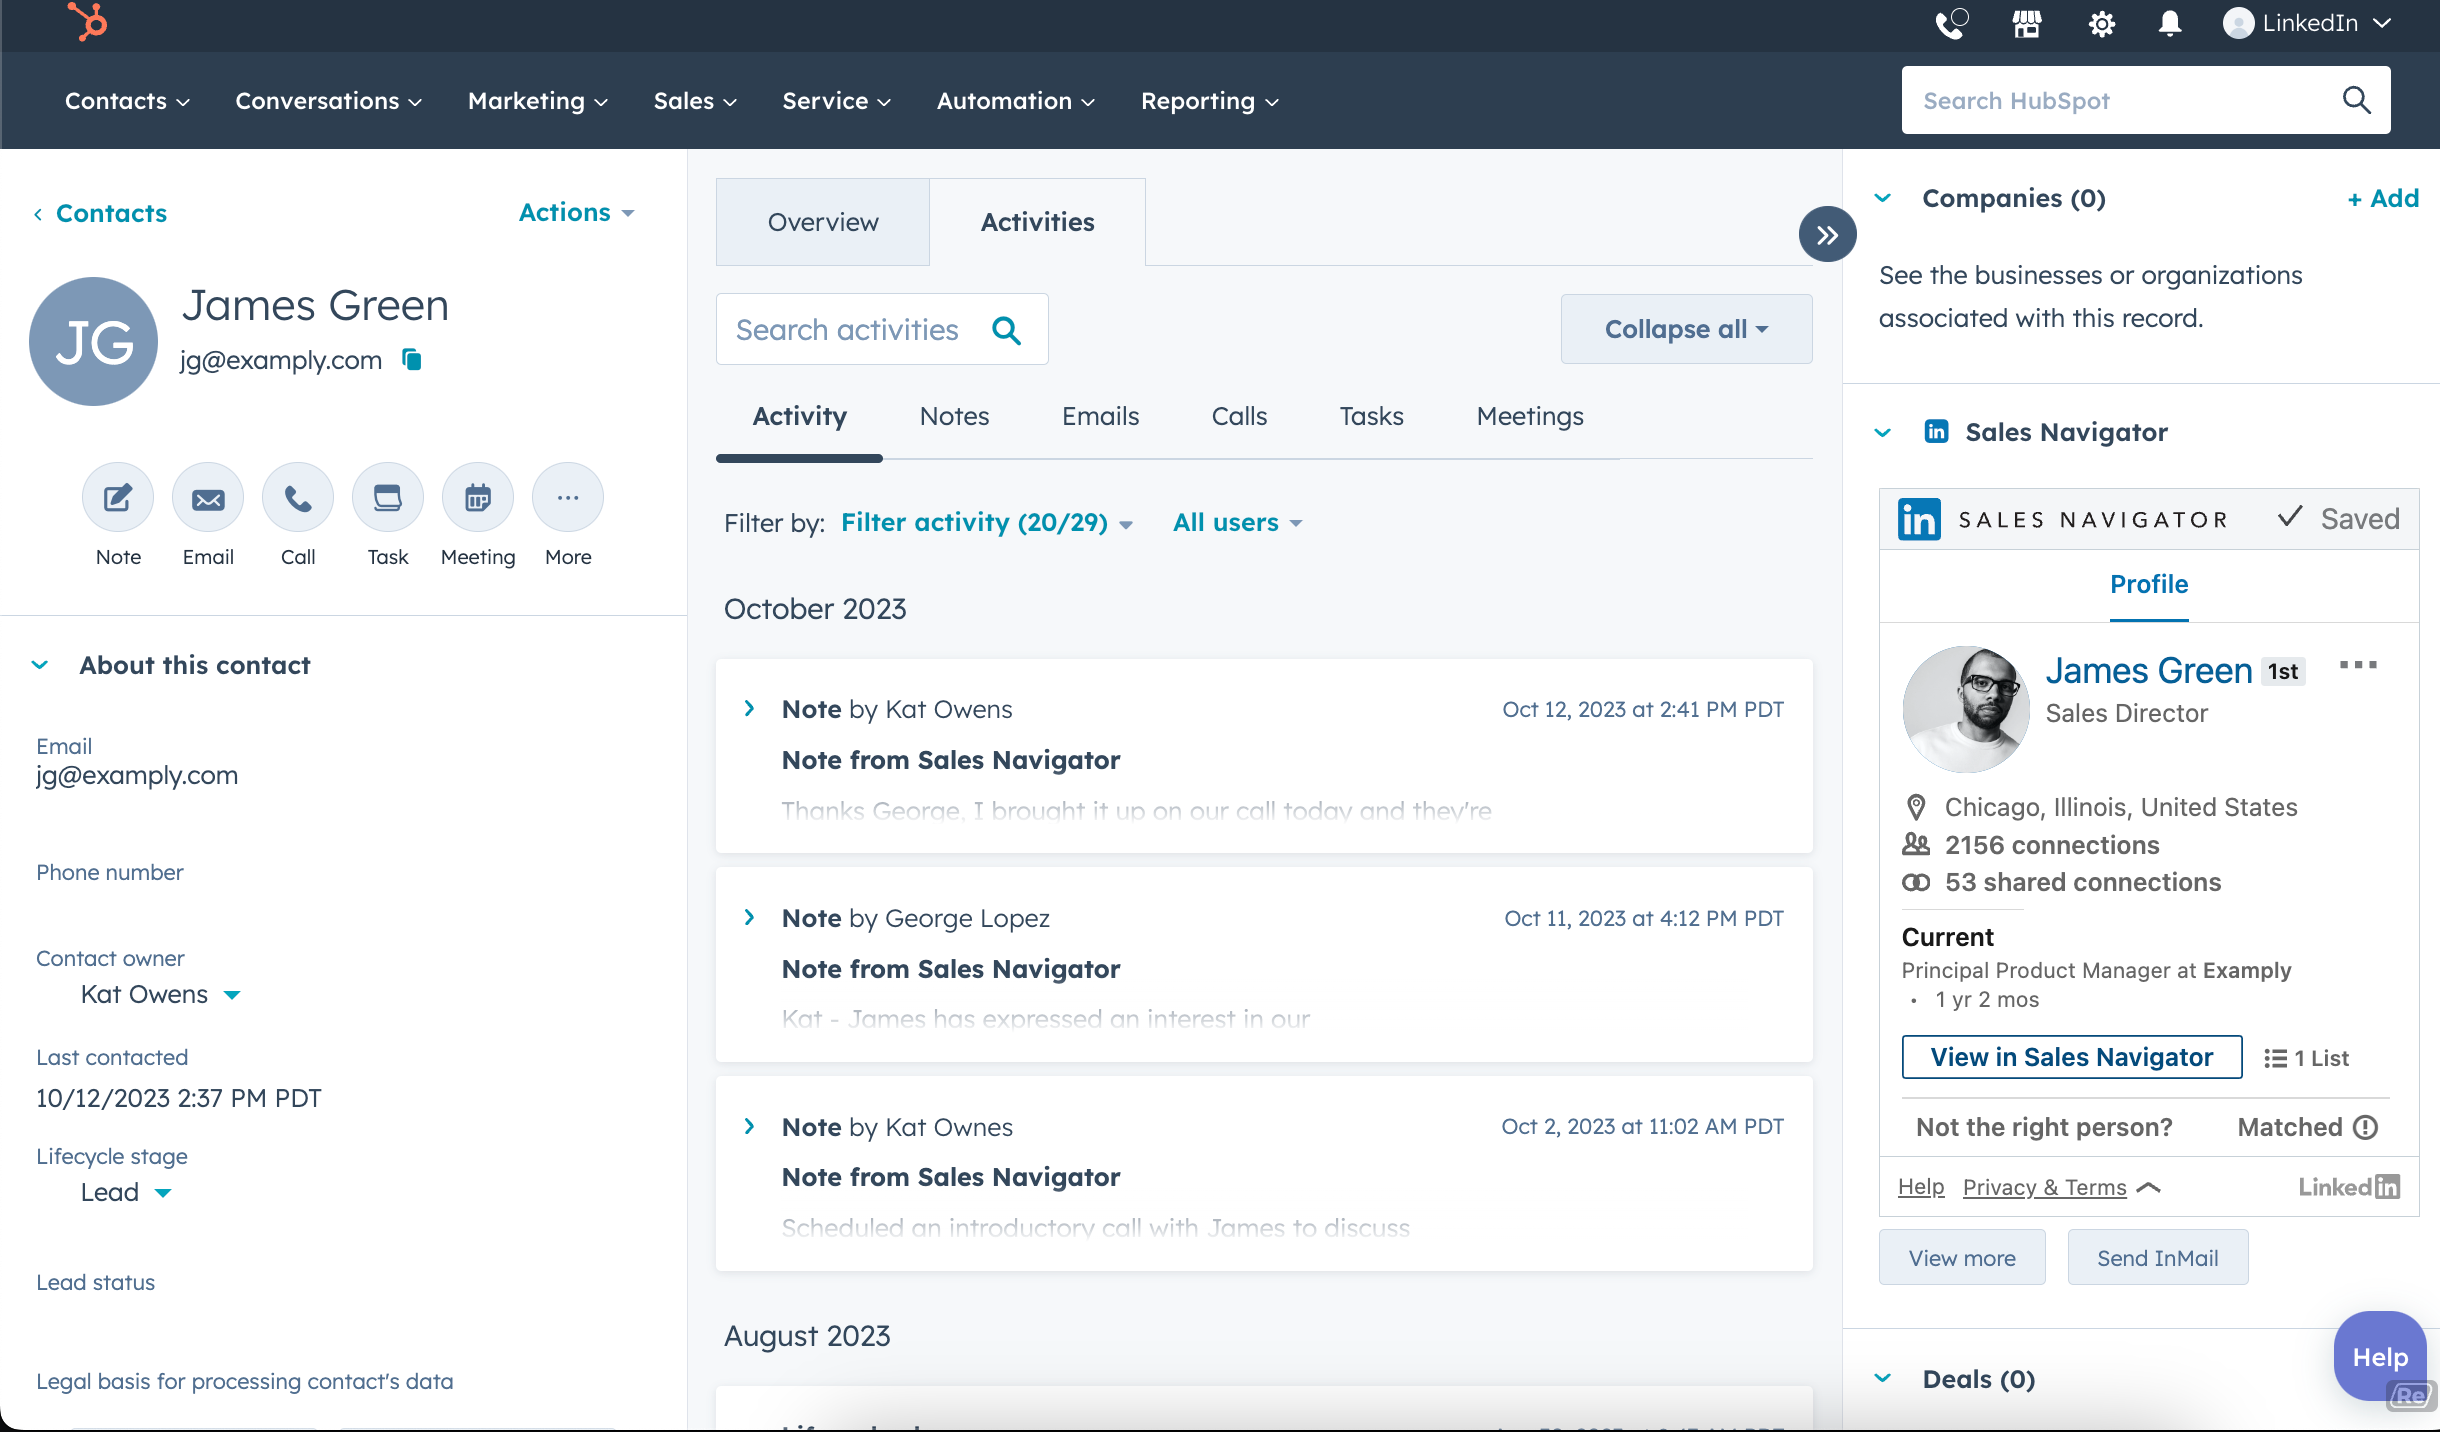
Task: Click + Add for Companies
Action: [x=2383, y=198]
